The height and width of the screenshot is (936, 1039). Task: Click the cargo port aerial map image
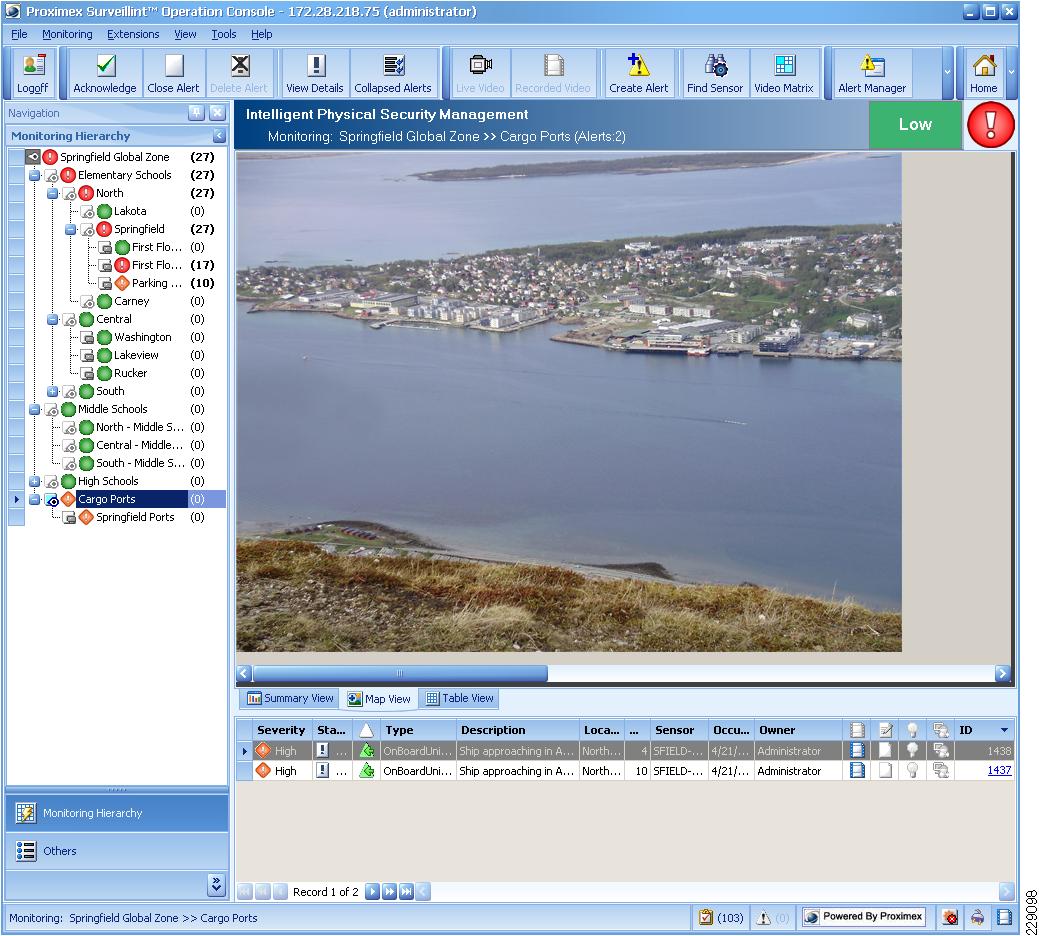pos(569,402)
